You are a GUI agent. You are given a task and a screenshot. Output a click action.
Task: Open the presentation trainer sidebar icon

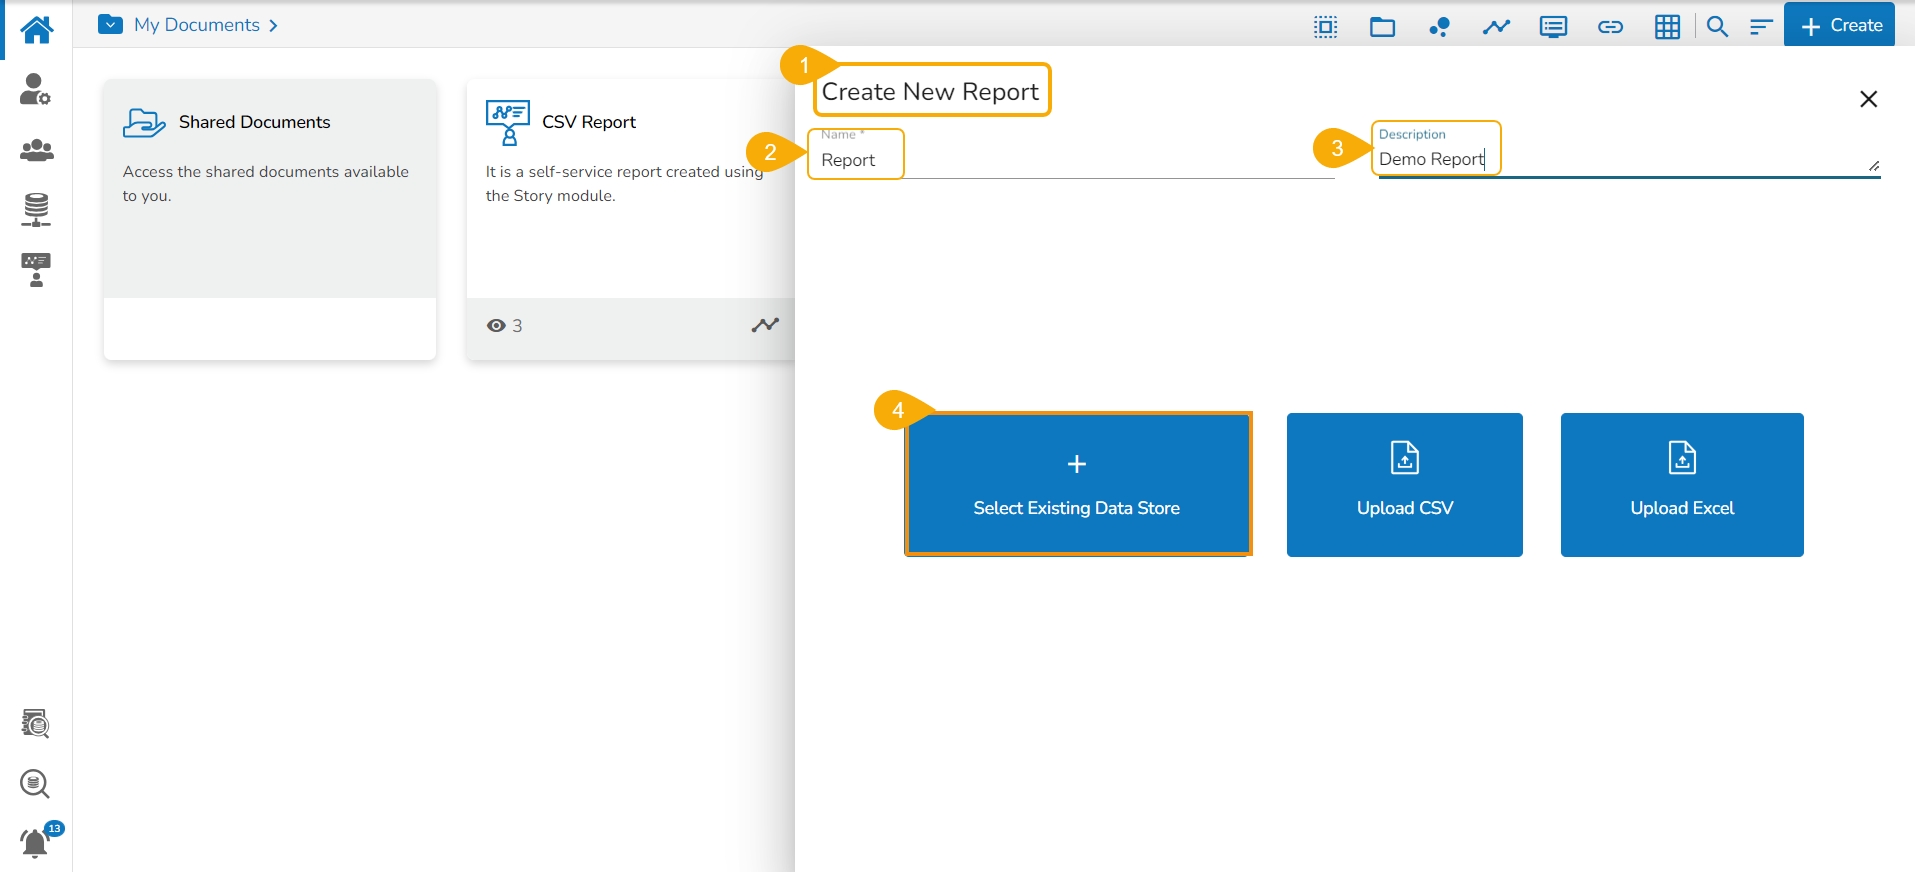tap(36, 270)
